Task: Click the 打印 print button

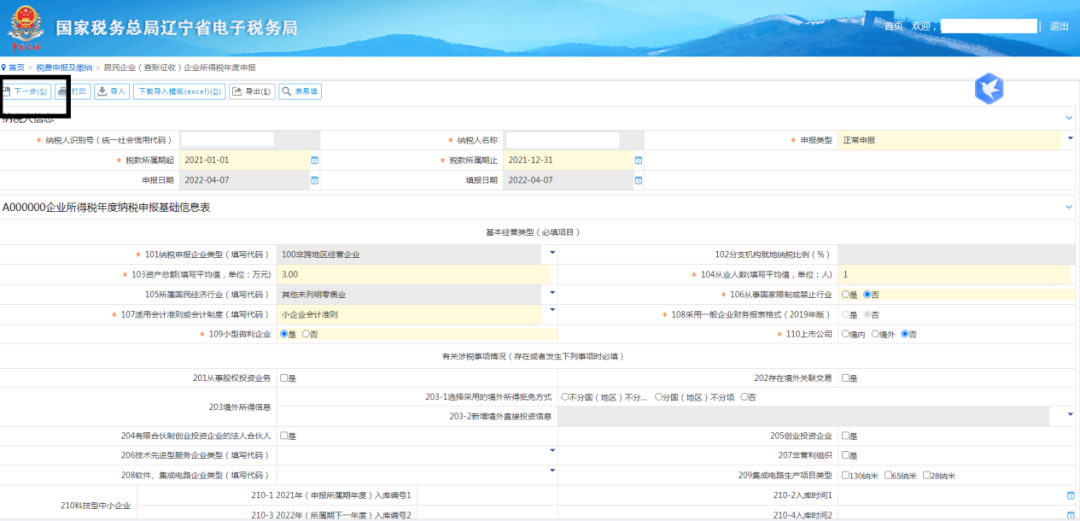Action: point(74,91)
